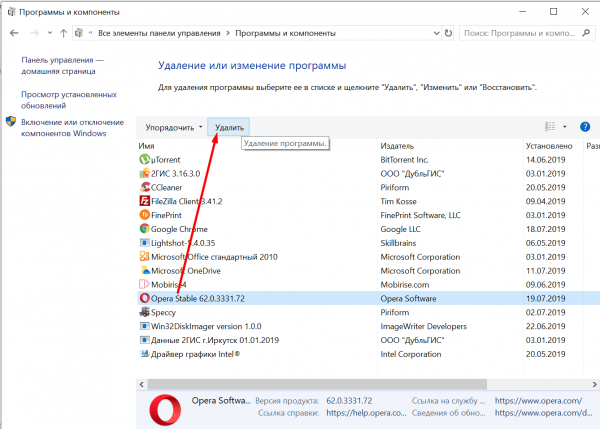Click the large Opera logo in details pane
The image size is (600, 429).
tap(165, 410)
